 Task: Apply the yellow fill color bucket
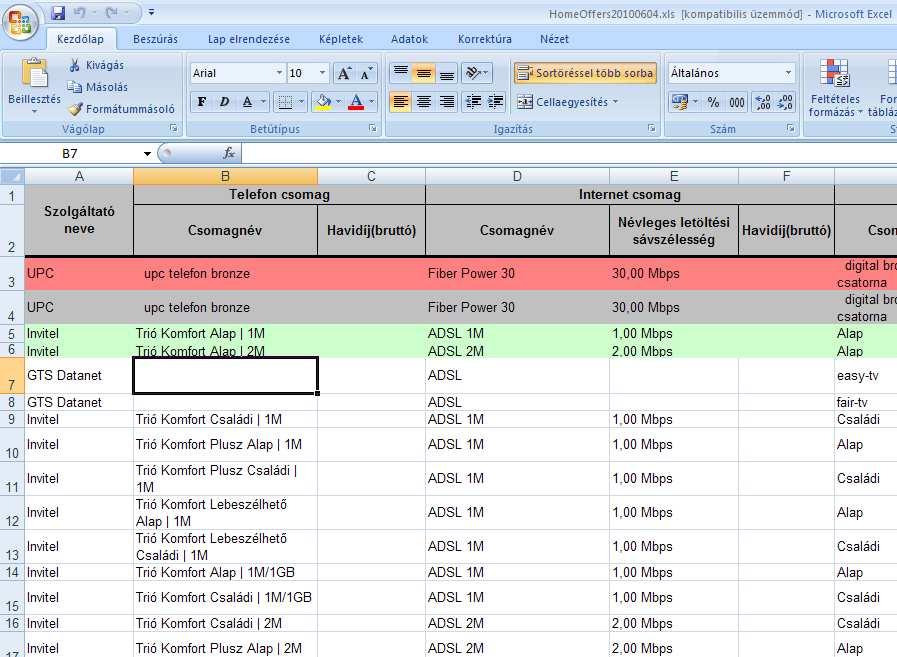[323, 102]
